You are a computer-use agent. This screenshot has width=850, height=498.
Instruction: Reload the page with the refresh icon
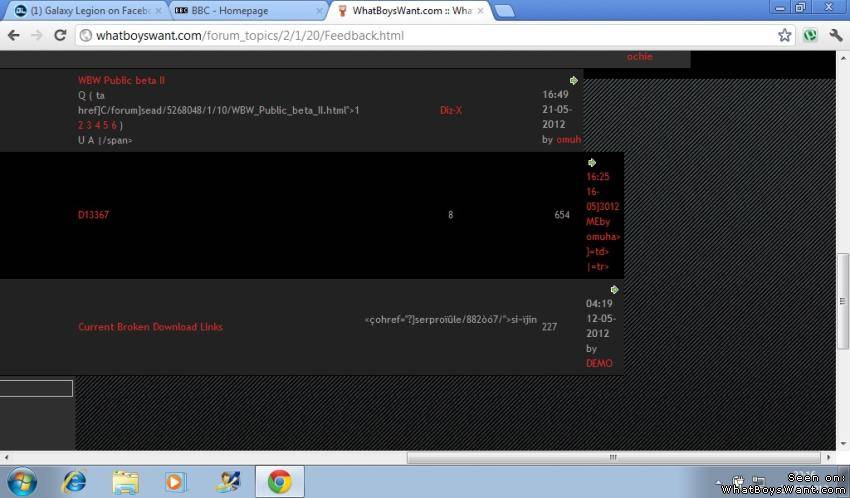point(60,35)
